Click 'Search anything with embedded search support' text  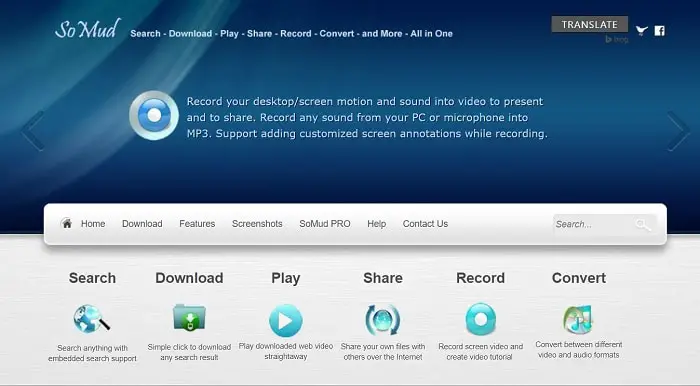click(92, 353)
